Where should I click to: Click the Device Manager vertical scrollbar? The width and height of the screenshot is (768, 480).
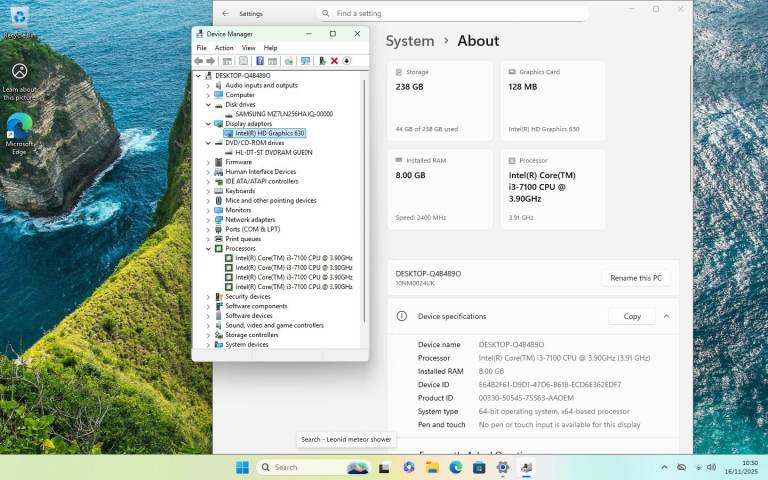click(x=364, y=201)
